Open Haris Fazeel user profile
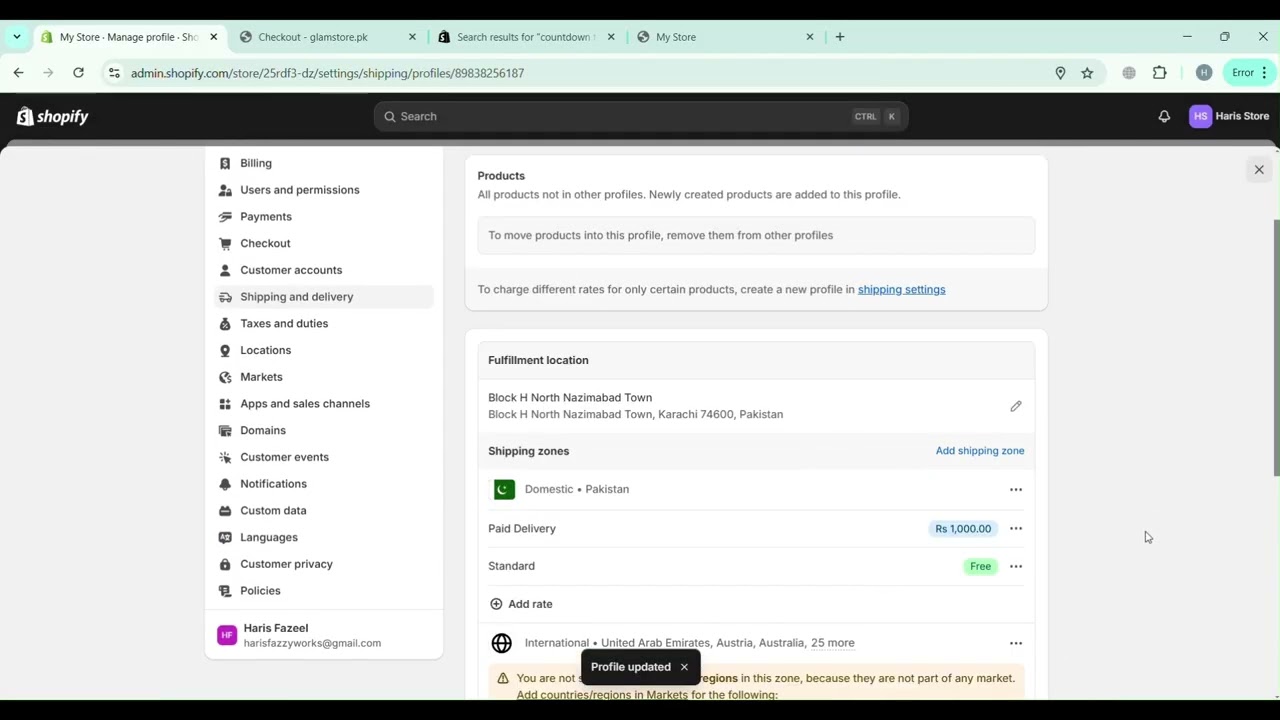This screenshot has width=1280, height=720. [x=323, y=636]
